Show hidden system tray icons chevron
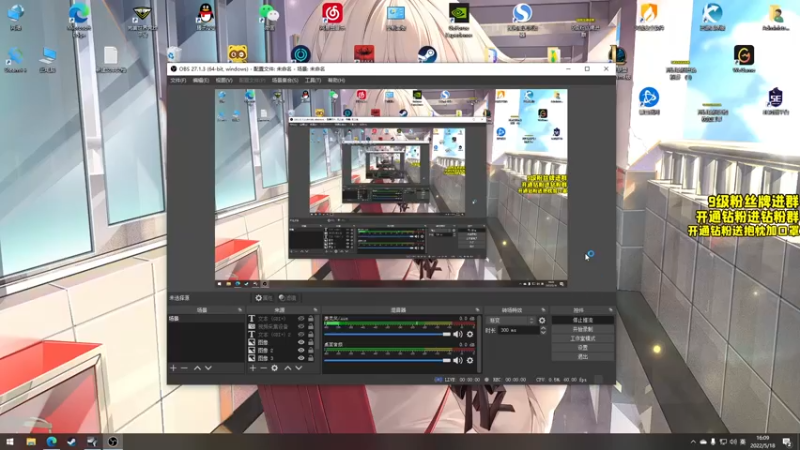 (693, 442)
